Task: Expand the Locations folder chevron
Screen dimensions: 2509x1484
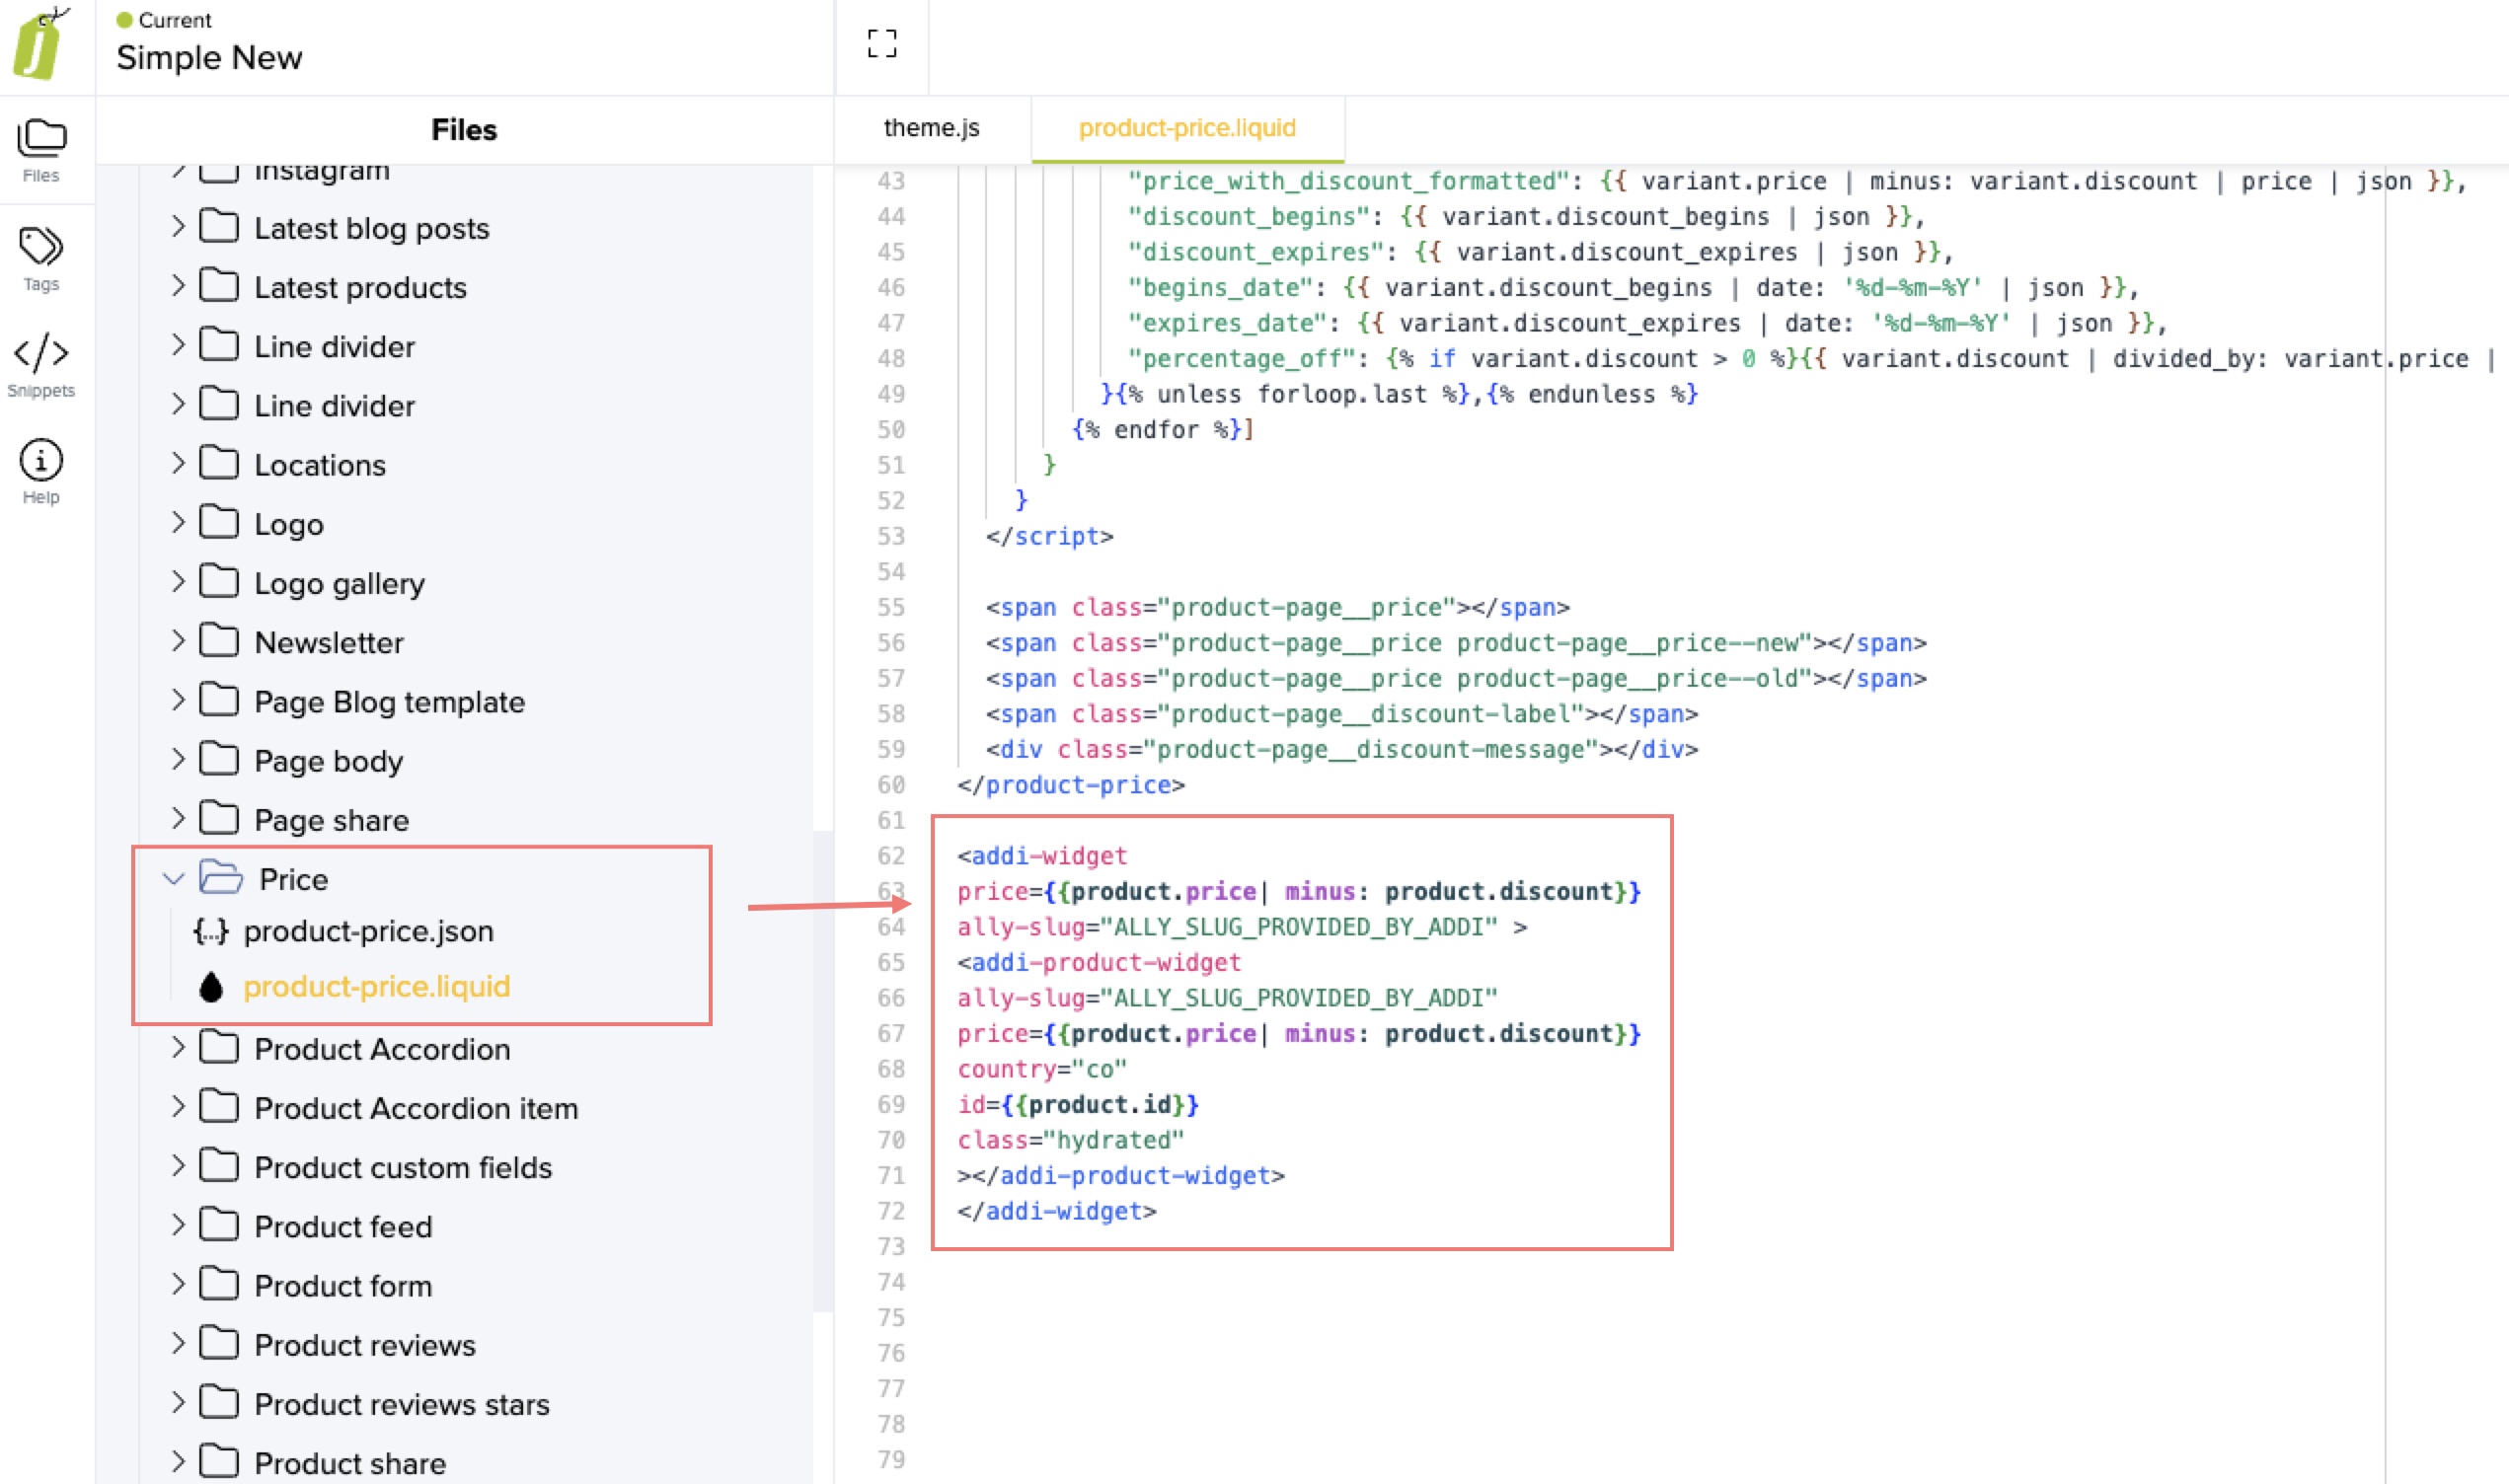Action: pyautogui.click(x=178, y=464)
